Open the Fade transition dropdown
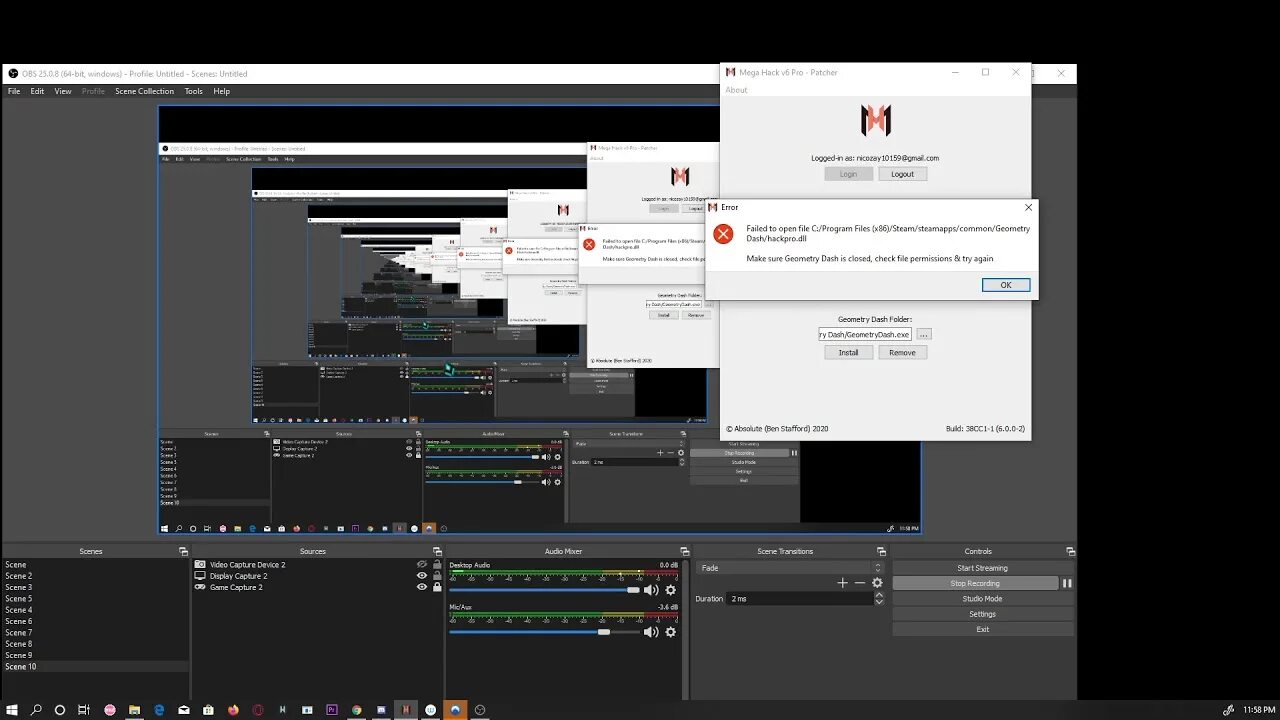The image size is (1280, 720). pyautogui.click(x=789, y=568)
